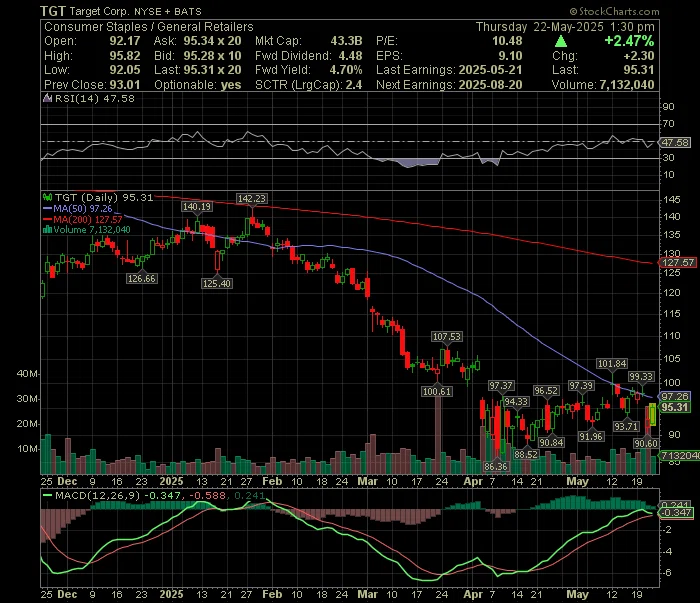Click the 7132040 volume axis tag

click(679, 455)
